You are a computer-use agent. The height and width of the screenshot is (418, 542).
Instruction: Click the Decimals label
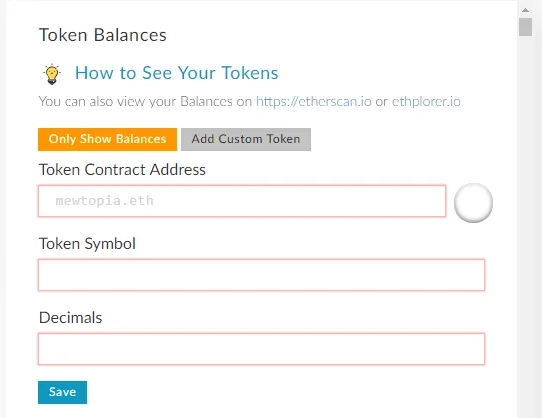click(71, 318)
